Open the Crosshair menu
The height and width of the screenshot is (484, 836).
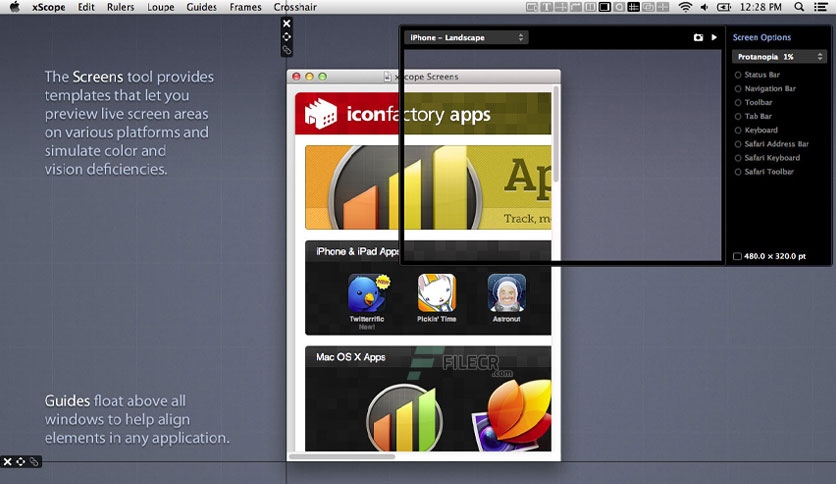click(295, 7)
